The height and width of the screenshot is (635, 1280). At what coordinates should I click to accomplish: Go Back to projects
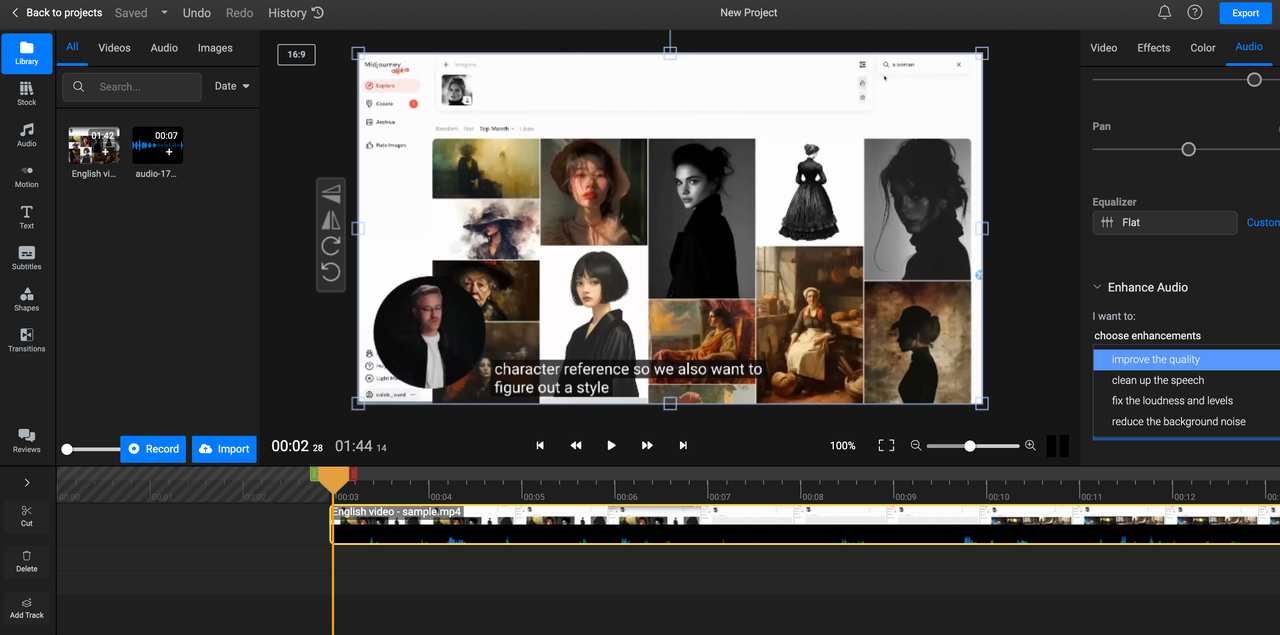[x=57, y=13]
